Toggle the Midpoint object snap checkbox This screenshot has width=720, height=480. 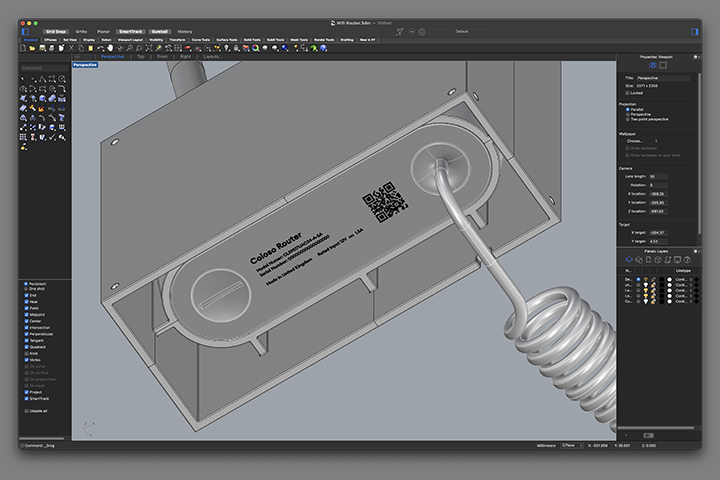tap(26, 315)
